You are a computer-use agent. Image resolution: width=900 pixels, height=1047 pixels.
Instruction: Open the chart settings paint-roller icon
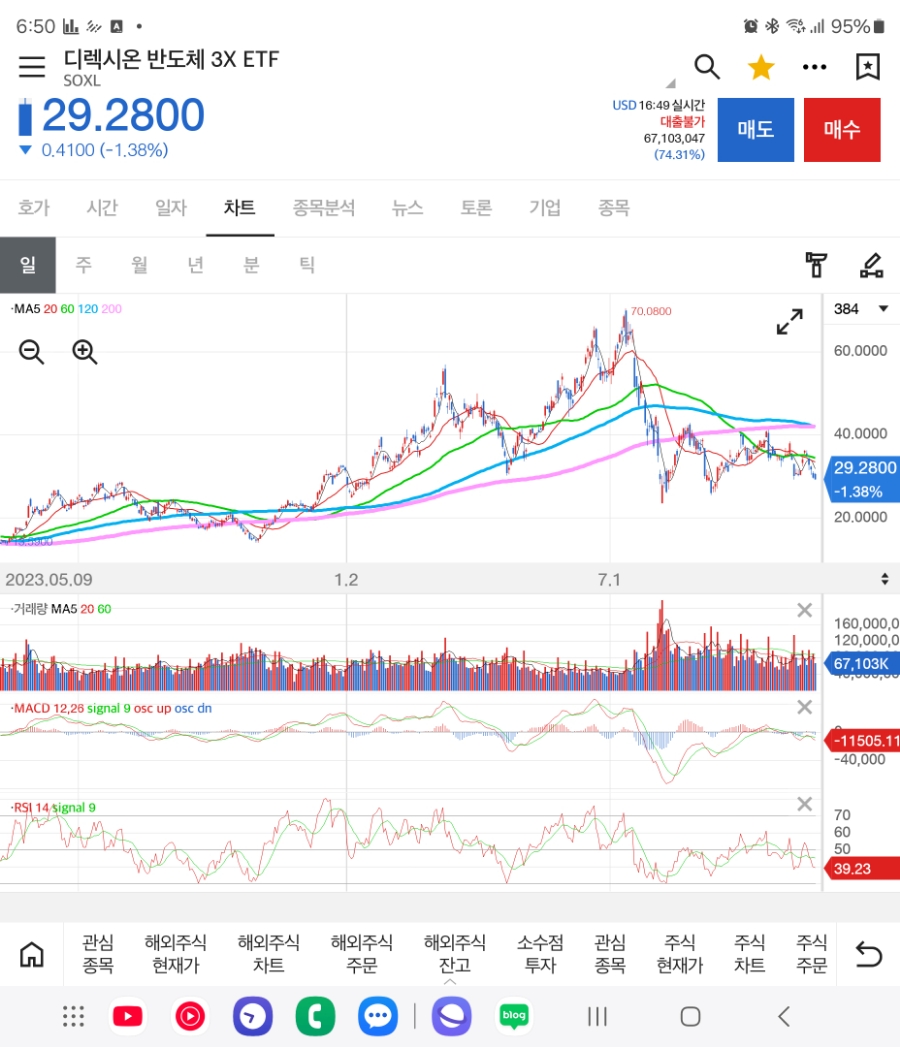[816, 265]
